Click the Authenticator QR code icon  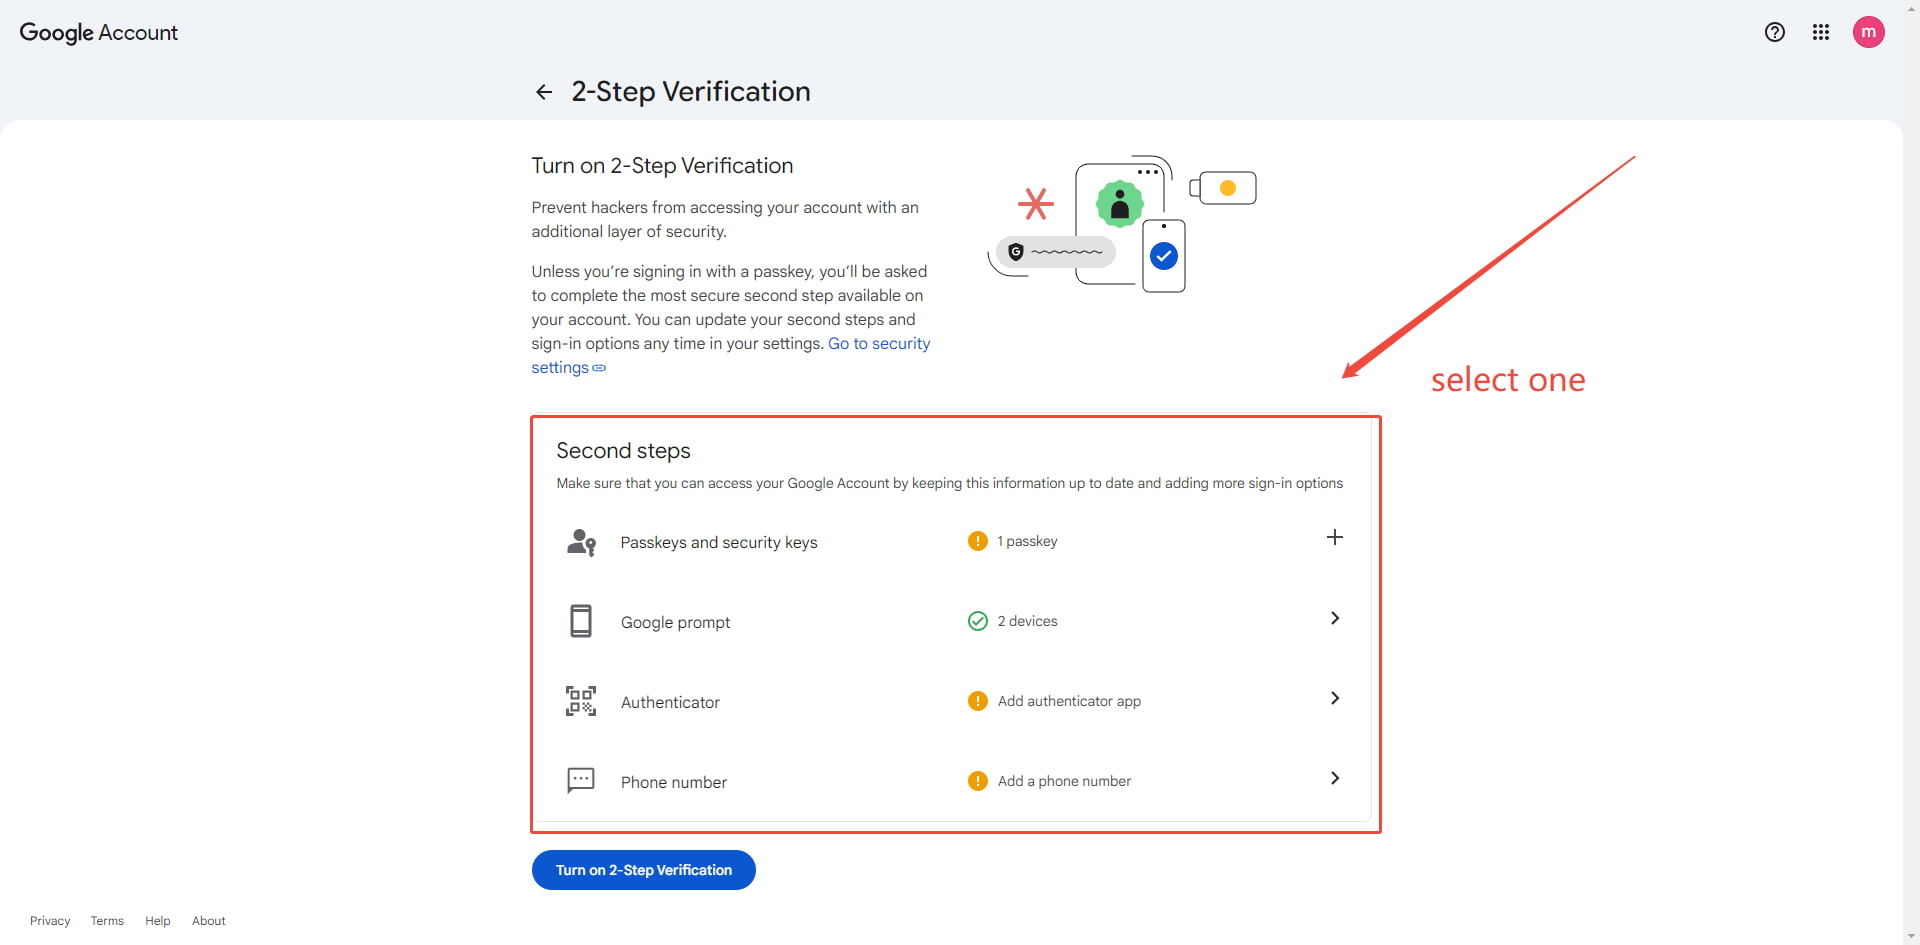[x=581, y=701]
